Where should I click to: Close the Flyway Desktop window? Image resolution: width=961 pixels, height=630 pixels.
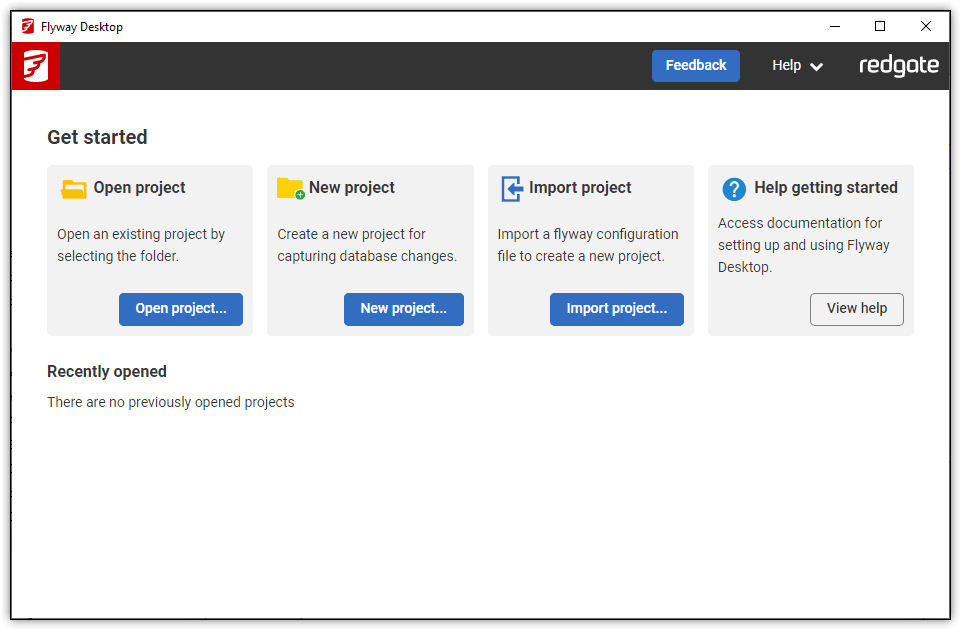click(925, 26)
